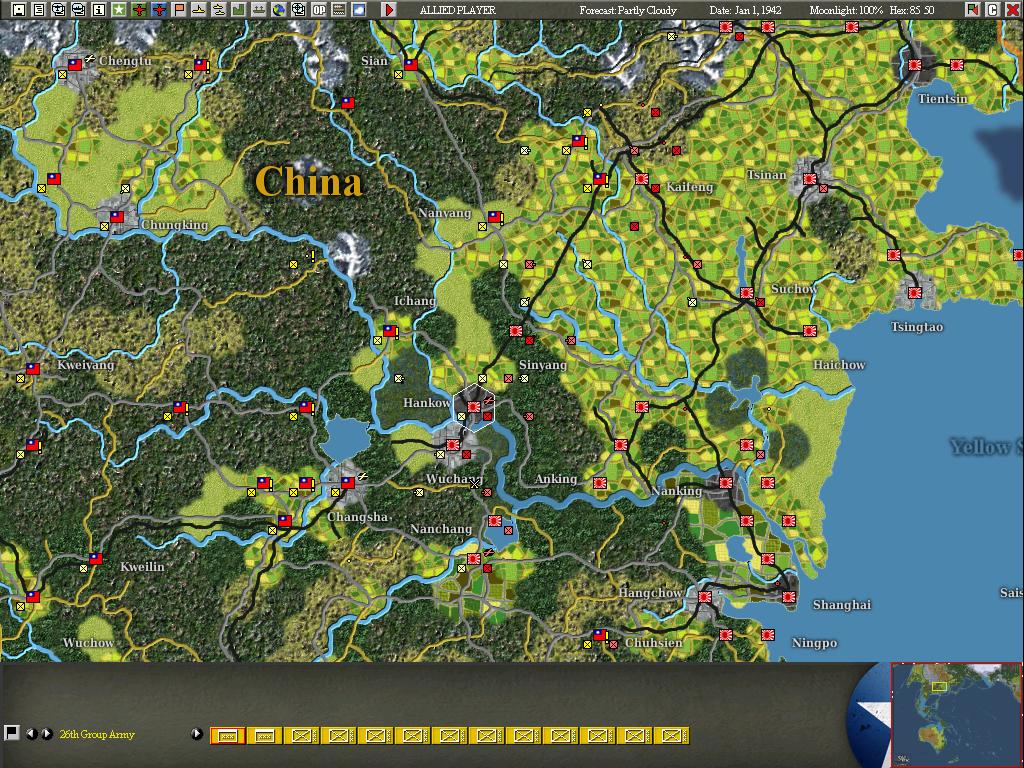Select the second HQ unit counter
1024x768 pixels.
tap(264, 736)
